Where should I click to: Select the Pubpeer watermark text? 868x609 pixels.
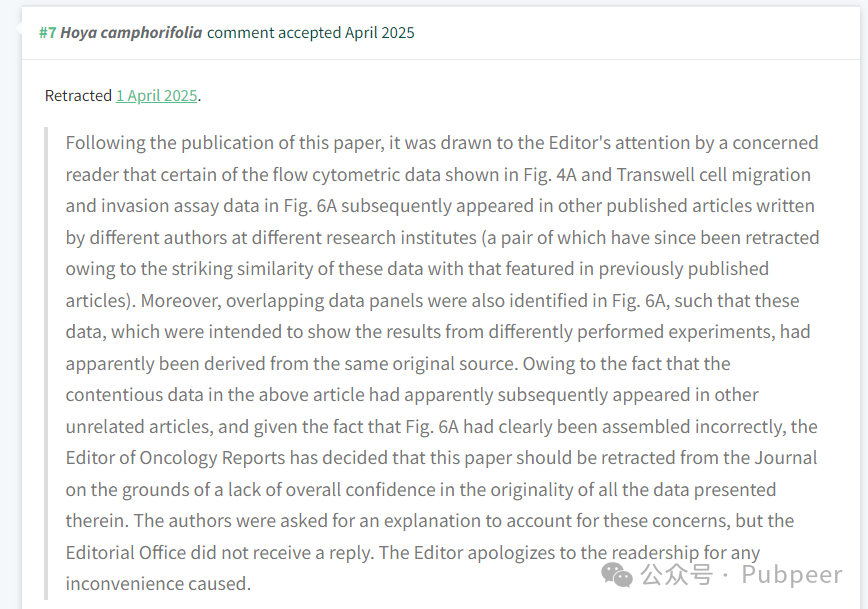[x=792, y=575]
